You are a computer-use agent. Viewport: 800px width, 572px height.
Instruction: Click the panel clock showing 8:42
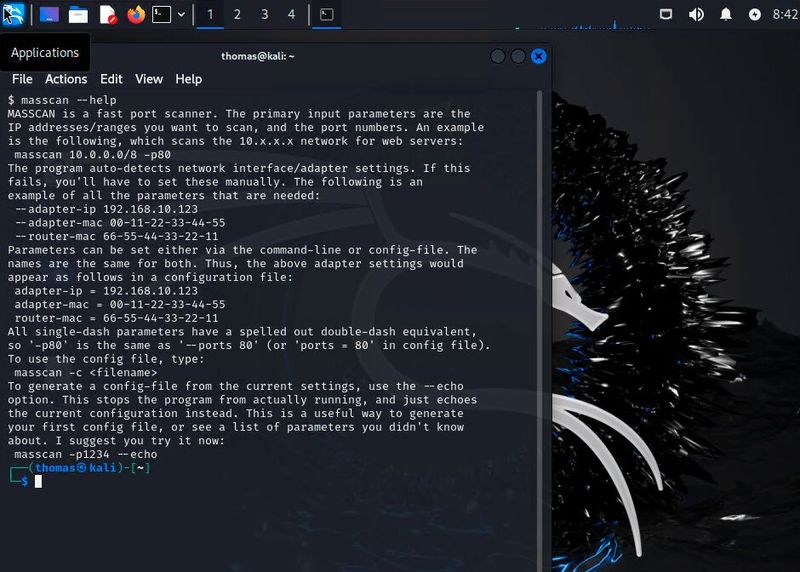pos(785,14)
